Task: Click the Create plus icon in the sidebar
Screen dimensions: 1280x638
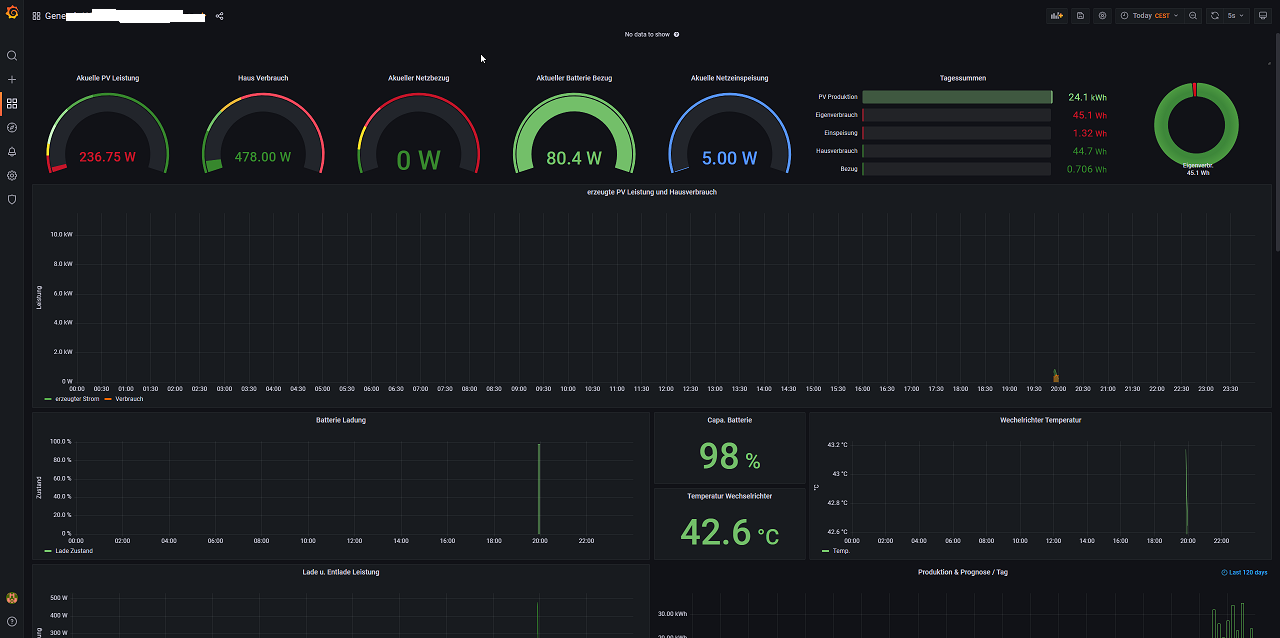Action: point(12,80)
